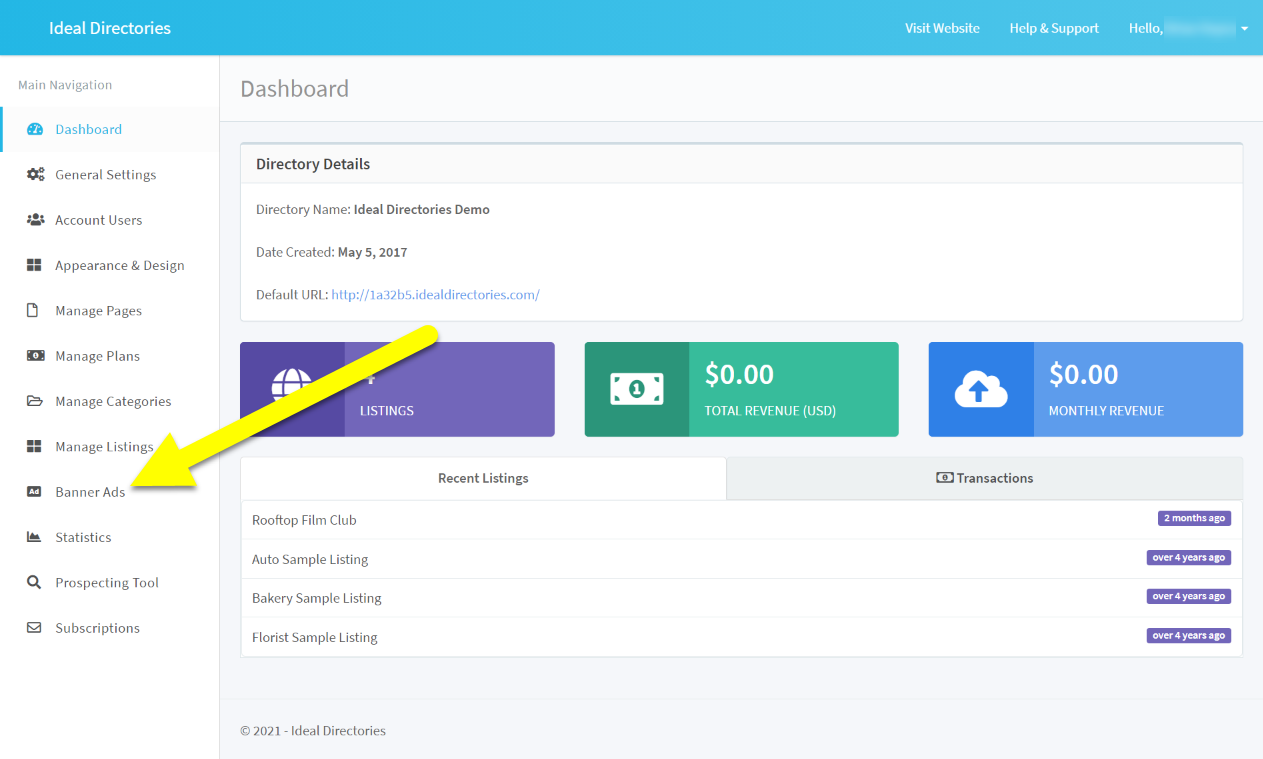Click the Directory Details panel heading
Image resolution: width=1263 pixels, height=759 pixels.
click(x=313, y=164)
